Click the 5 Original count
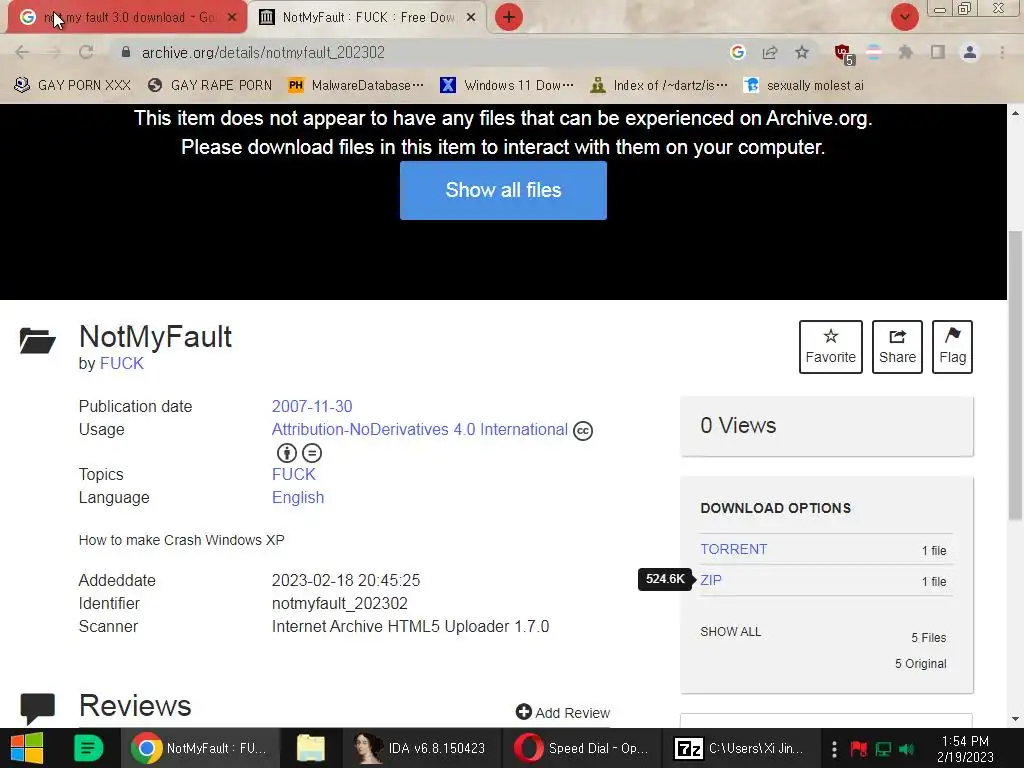This screenshot has width=1024, height=768. coord(920,664)
